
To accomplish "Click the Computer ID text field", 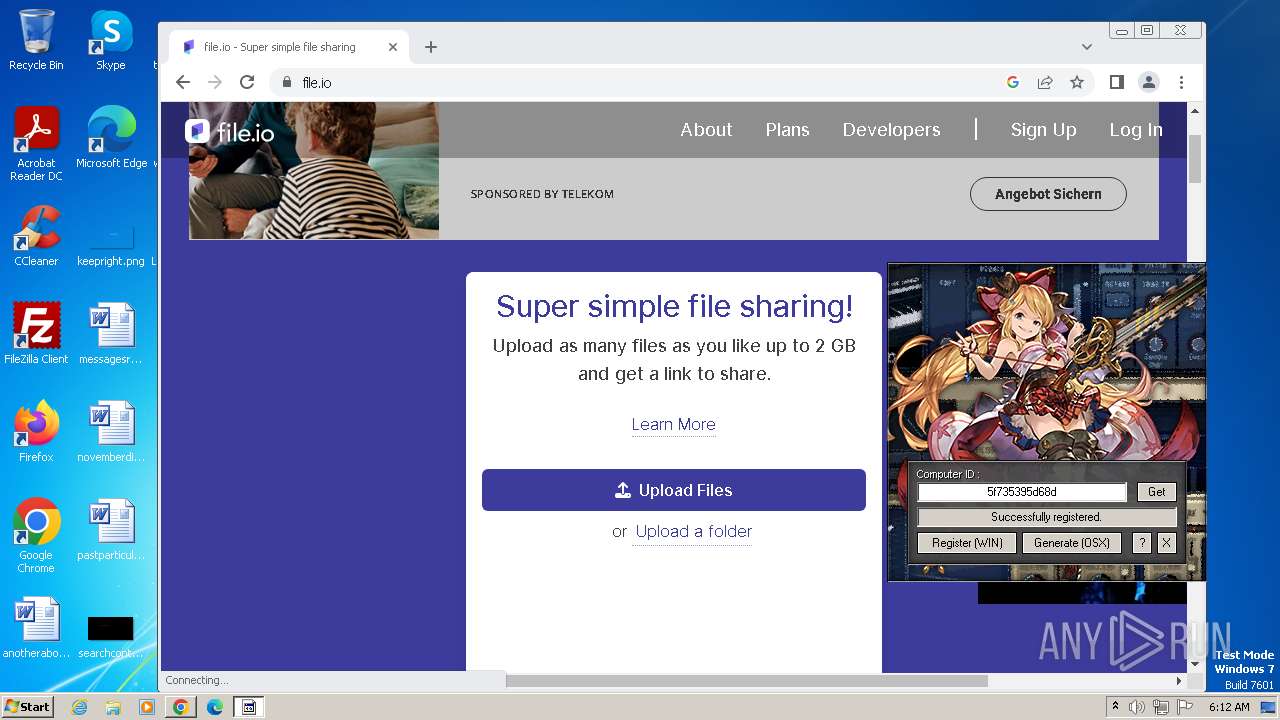I will [1022, 492].
